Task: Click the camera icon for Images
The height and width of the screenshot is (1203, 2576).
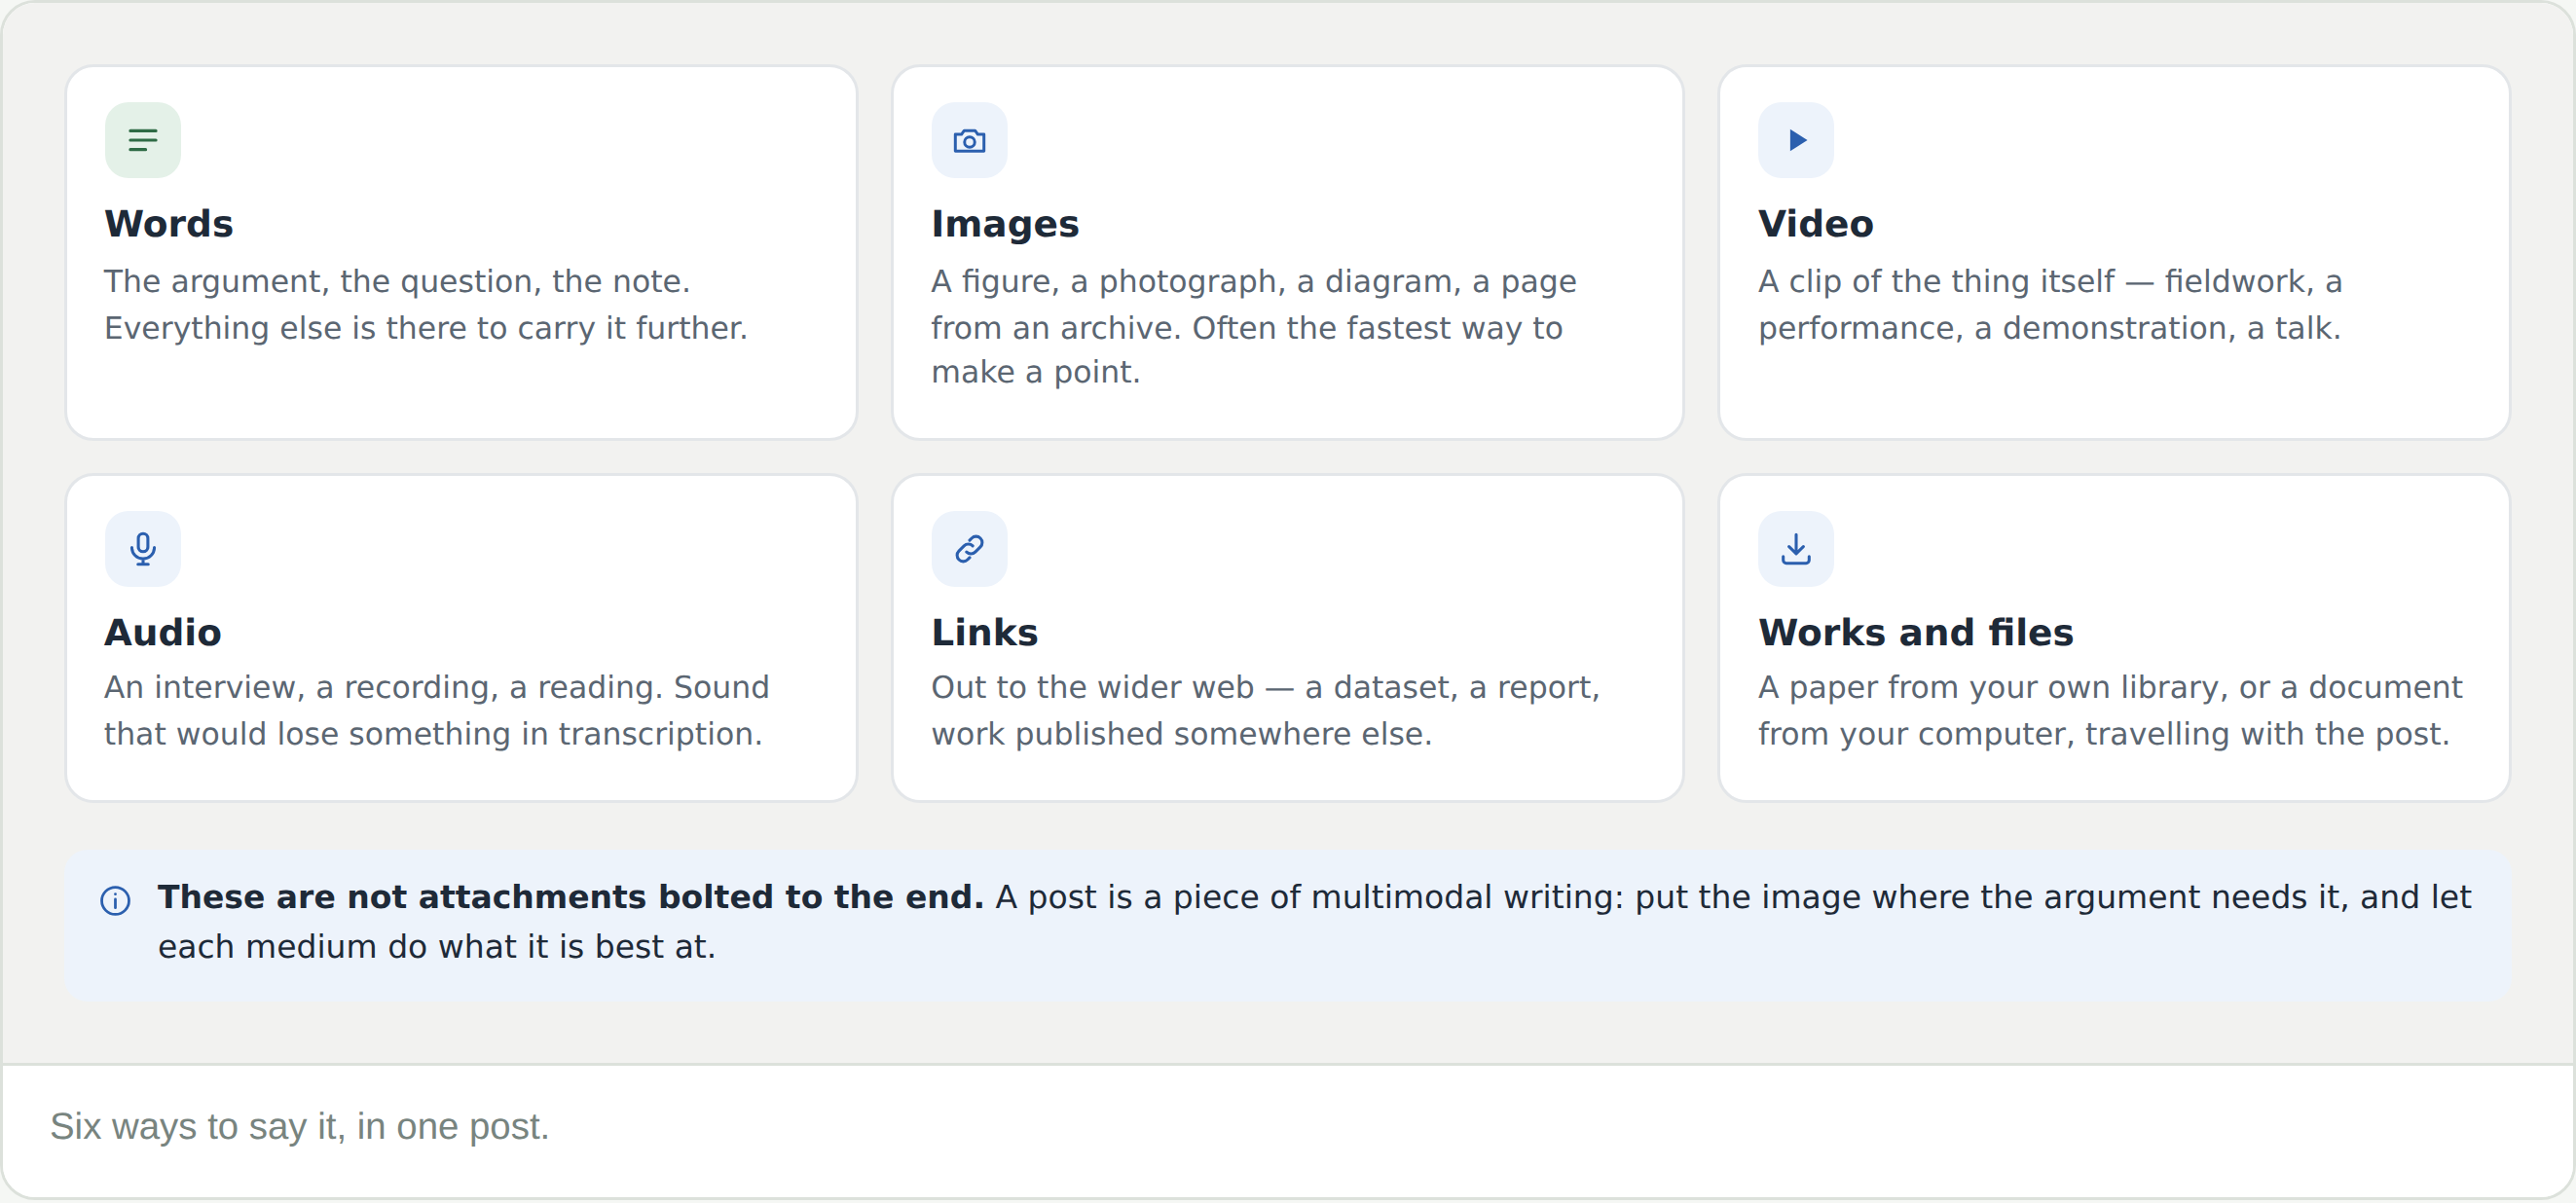Action: coord(969,140)
